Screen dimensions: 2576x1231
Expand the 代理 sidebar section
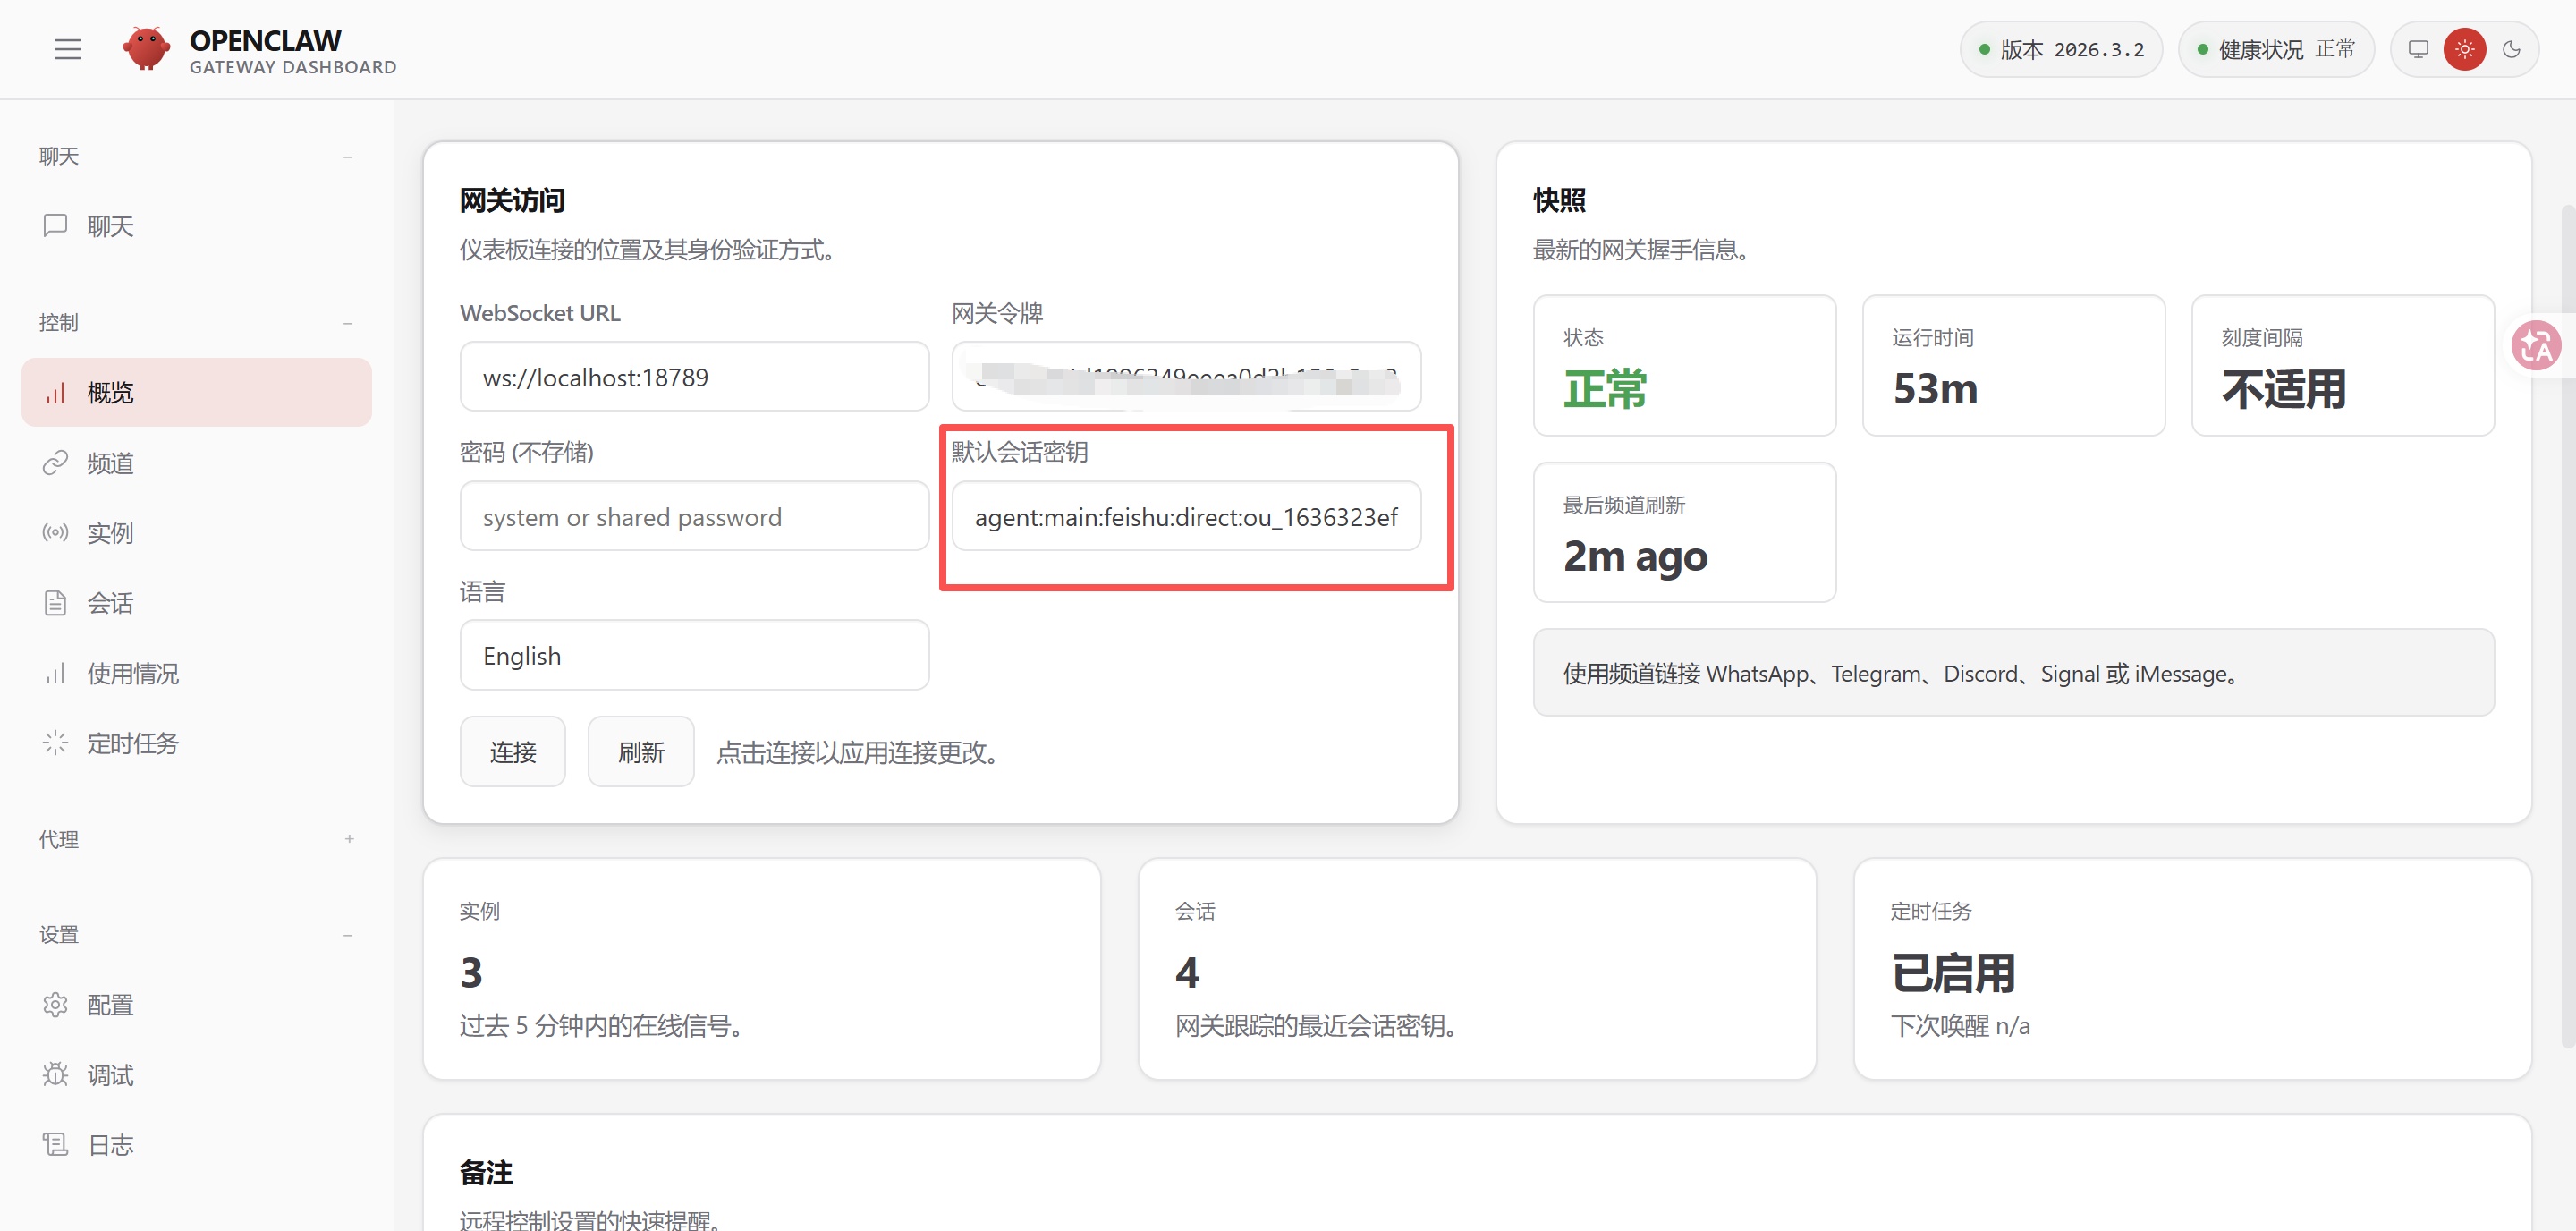click(x=349, y=839)
